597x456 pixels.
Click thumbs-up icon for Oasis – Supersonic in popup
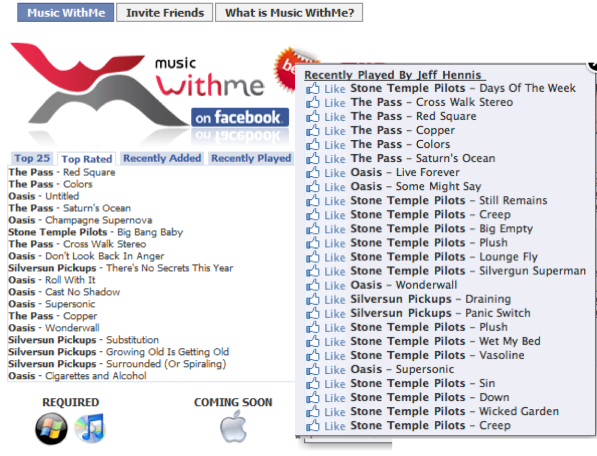click(x=313, y=370)
